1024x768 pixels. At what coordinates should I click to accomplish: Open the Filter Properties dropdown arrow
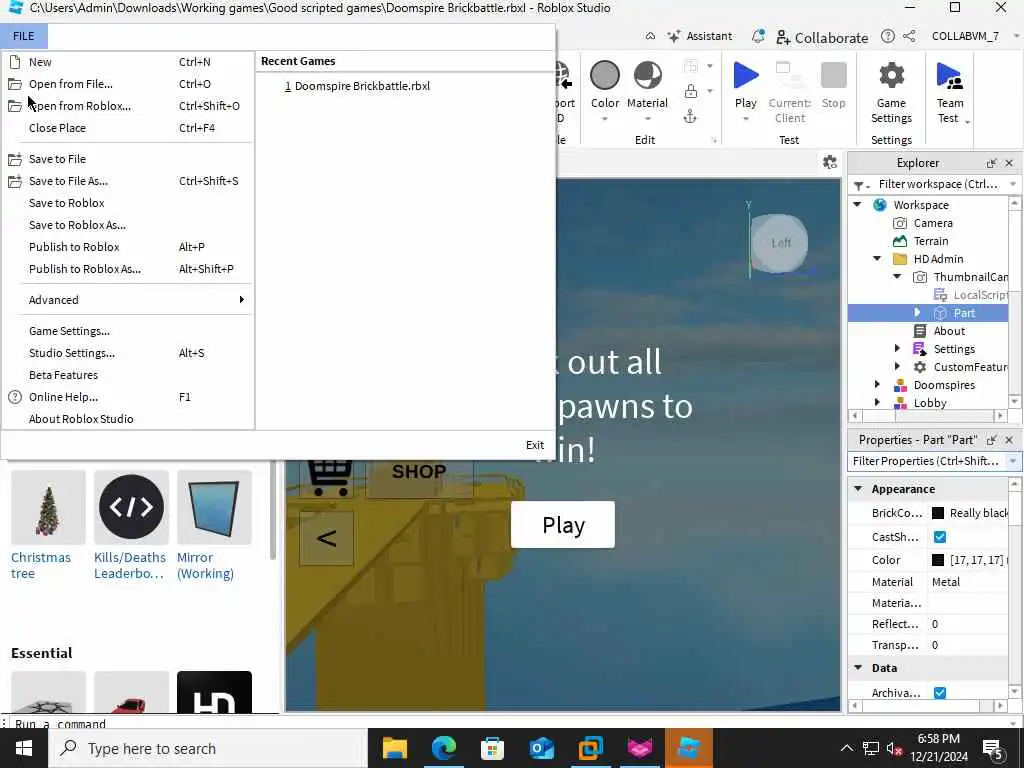(x=1012, y=461)
